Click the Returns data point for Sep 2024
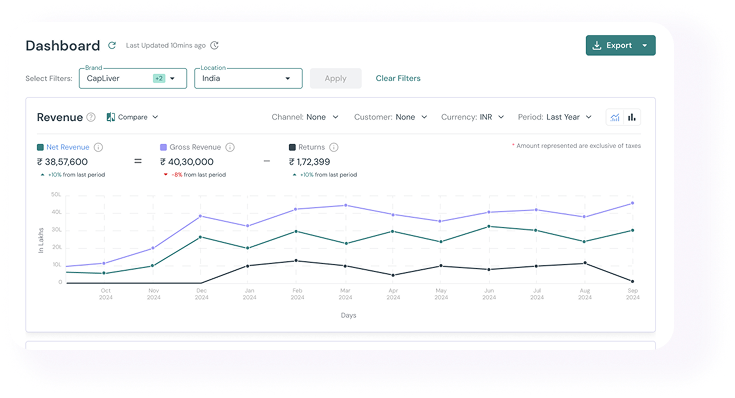 point(632,281)
